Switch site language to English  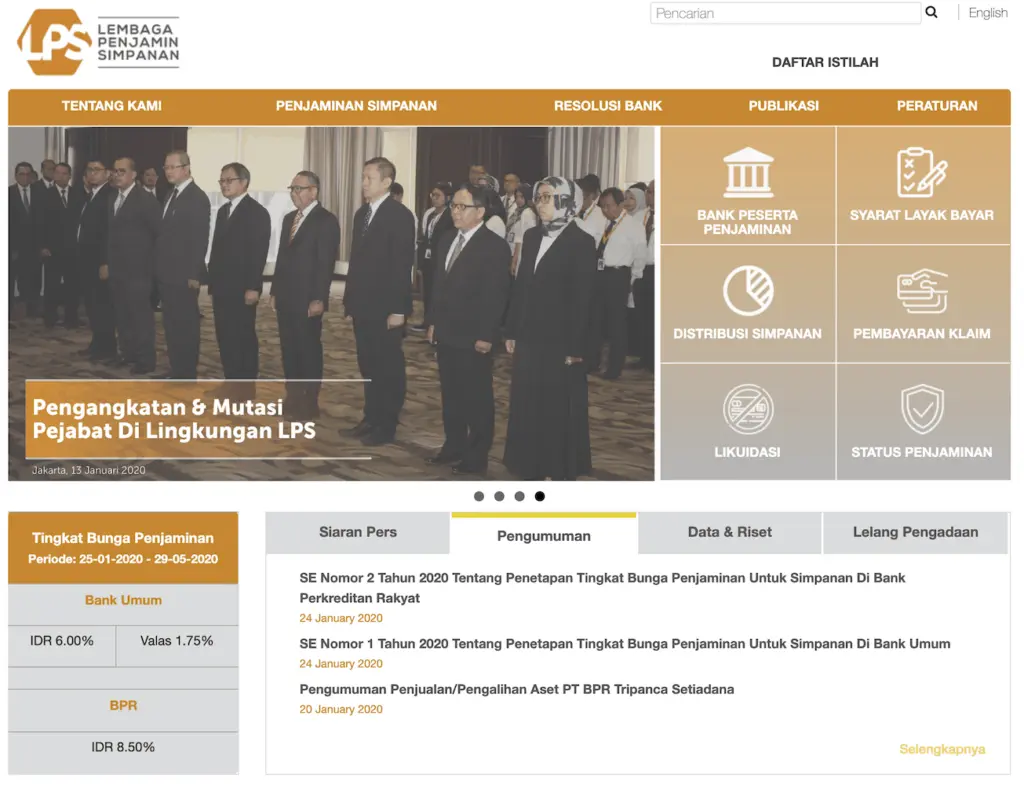pos(987,13)
